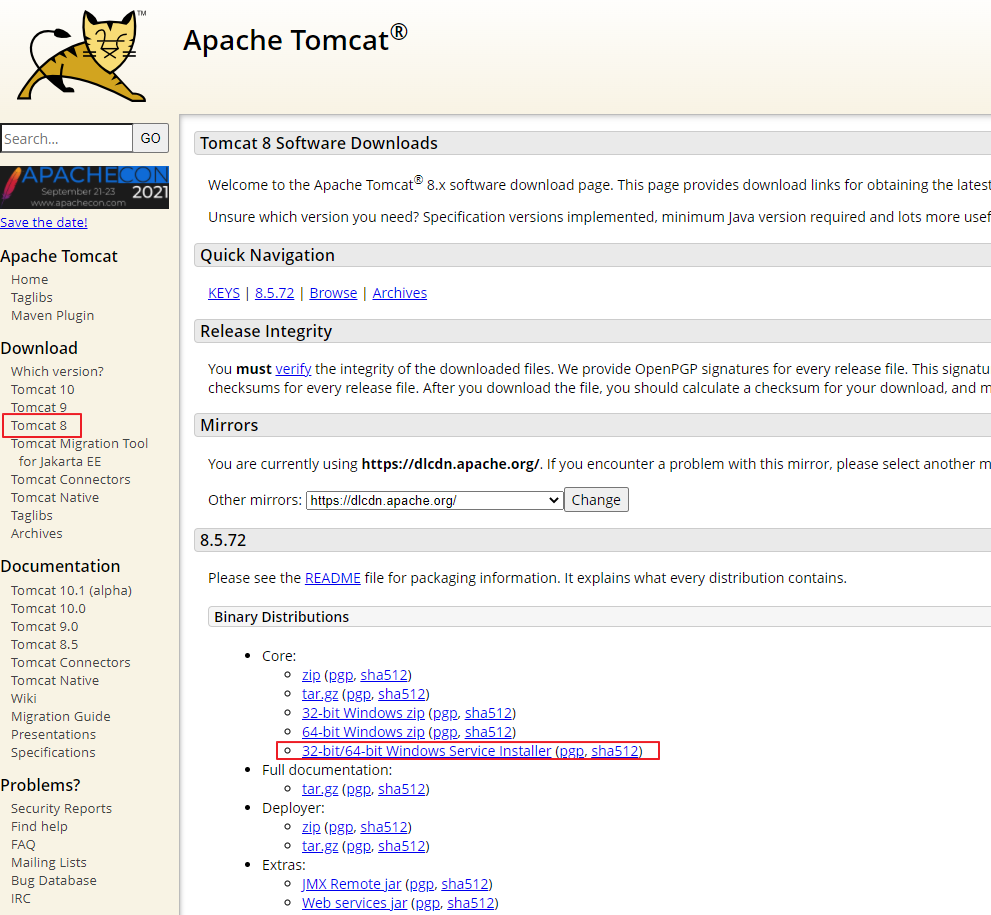Open the Wiki link

(x=23, y=698)
